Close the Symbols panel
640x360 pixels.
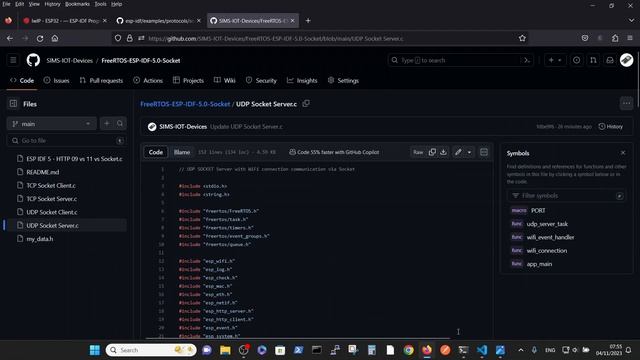coord(623,153)
